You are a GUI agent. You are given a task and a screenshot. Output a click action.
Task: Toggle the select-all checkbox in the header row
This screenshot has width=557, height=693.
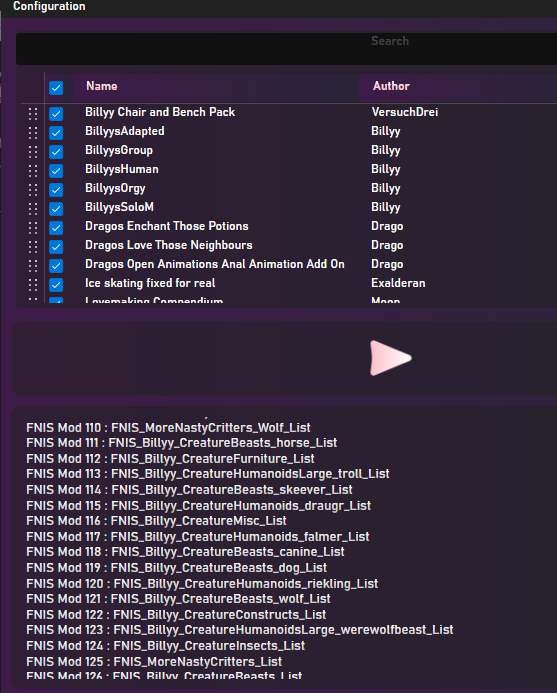point(56,88)
